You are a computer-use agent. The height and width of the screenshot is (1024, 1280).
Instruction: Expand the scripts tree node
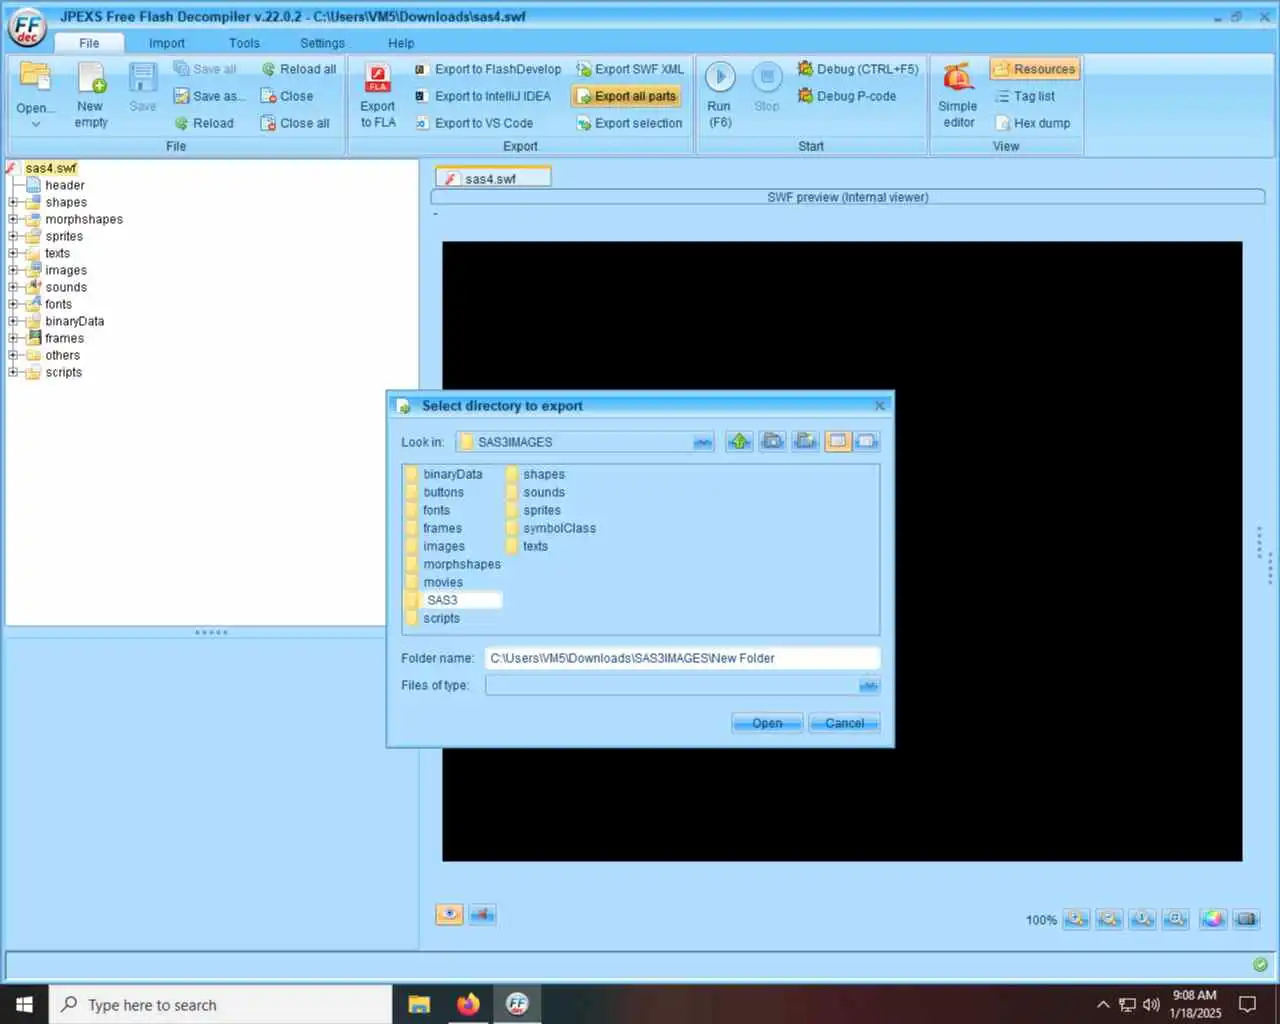click(14, 372)
